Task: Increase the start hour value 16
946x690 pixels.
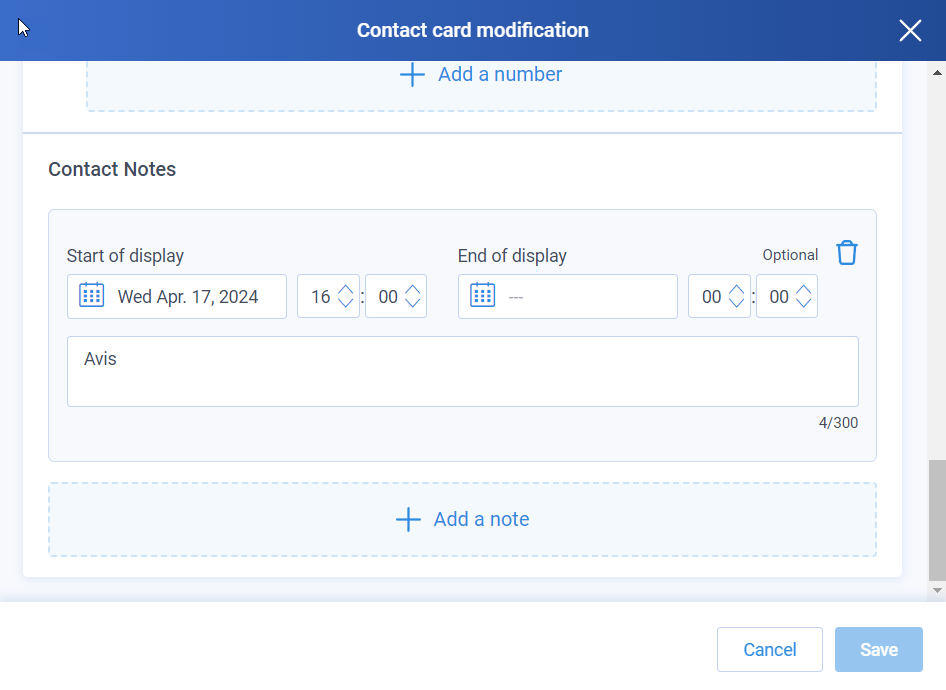Action: point(346,290)
